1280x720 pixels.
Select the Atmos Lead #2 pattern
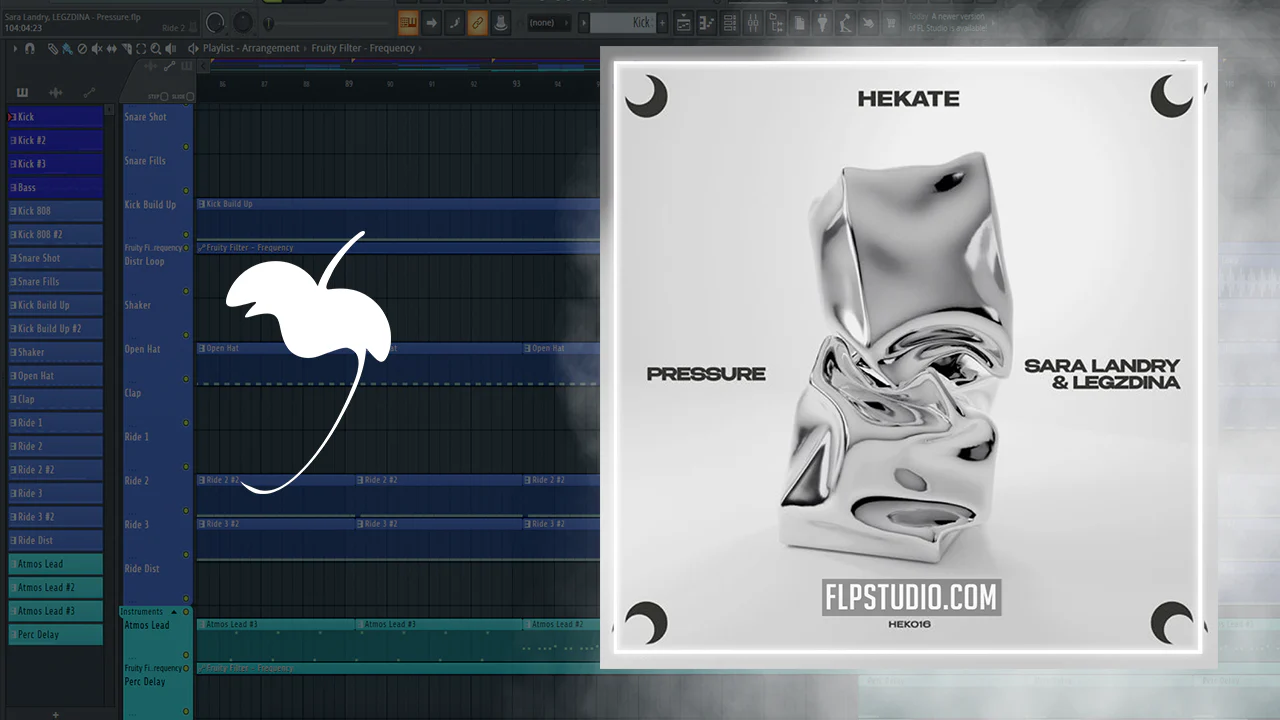coord(55,587)
